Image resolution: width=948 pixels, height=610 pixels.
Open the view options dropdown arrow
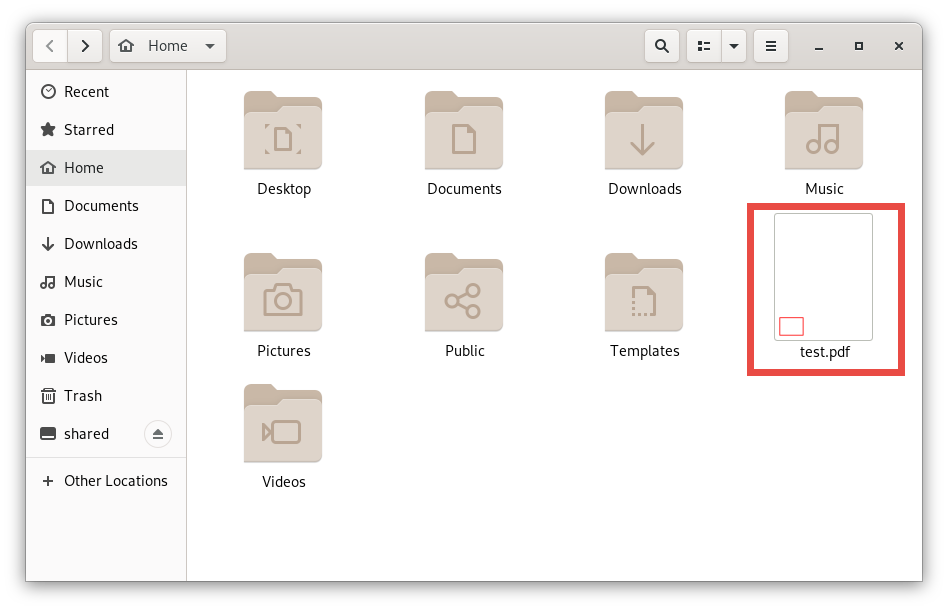[734, 45]
